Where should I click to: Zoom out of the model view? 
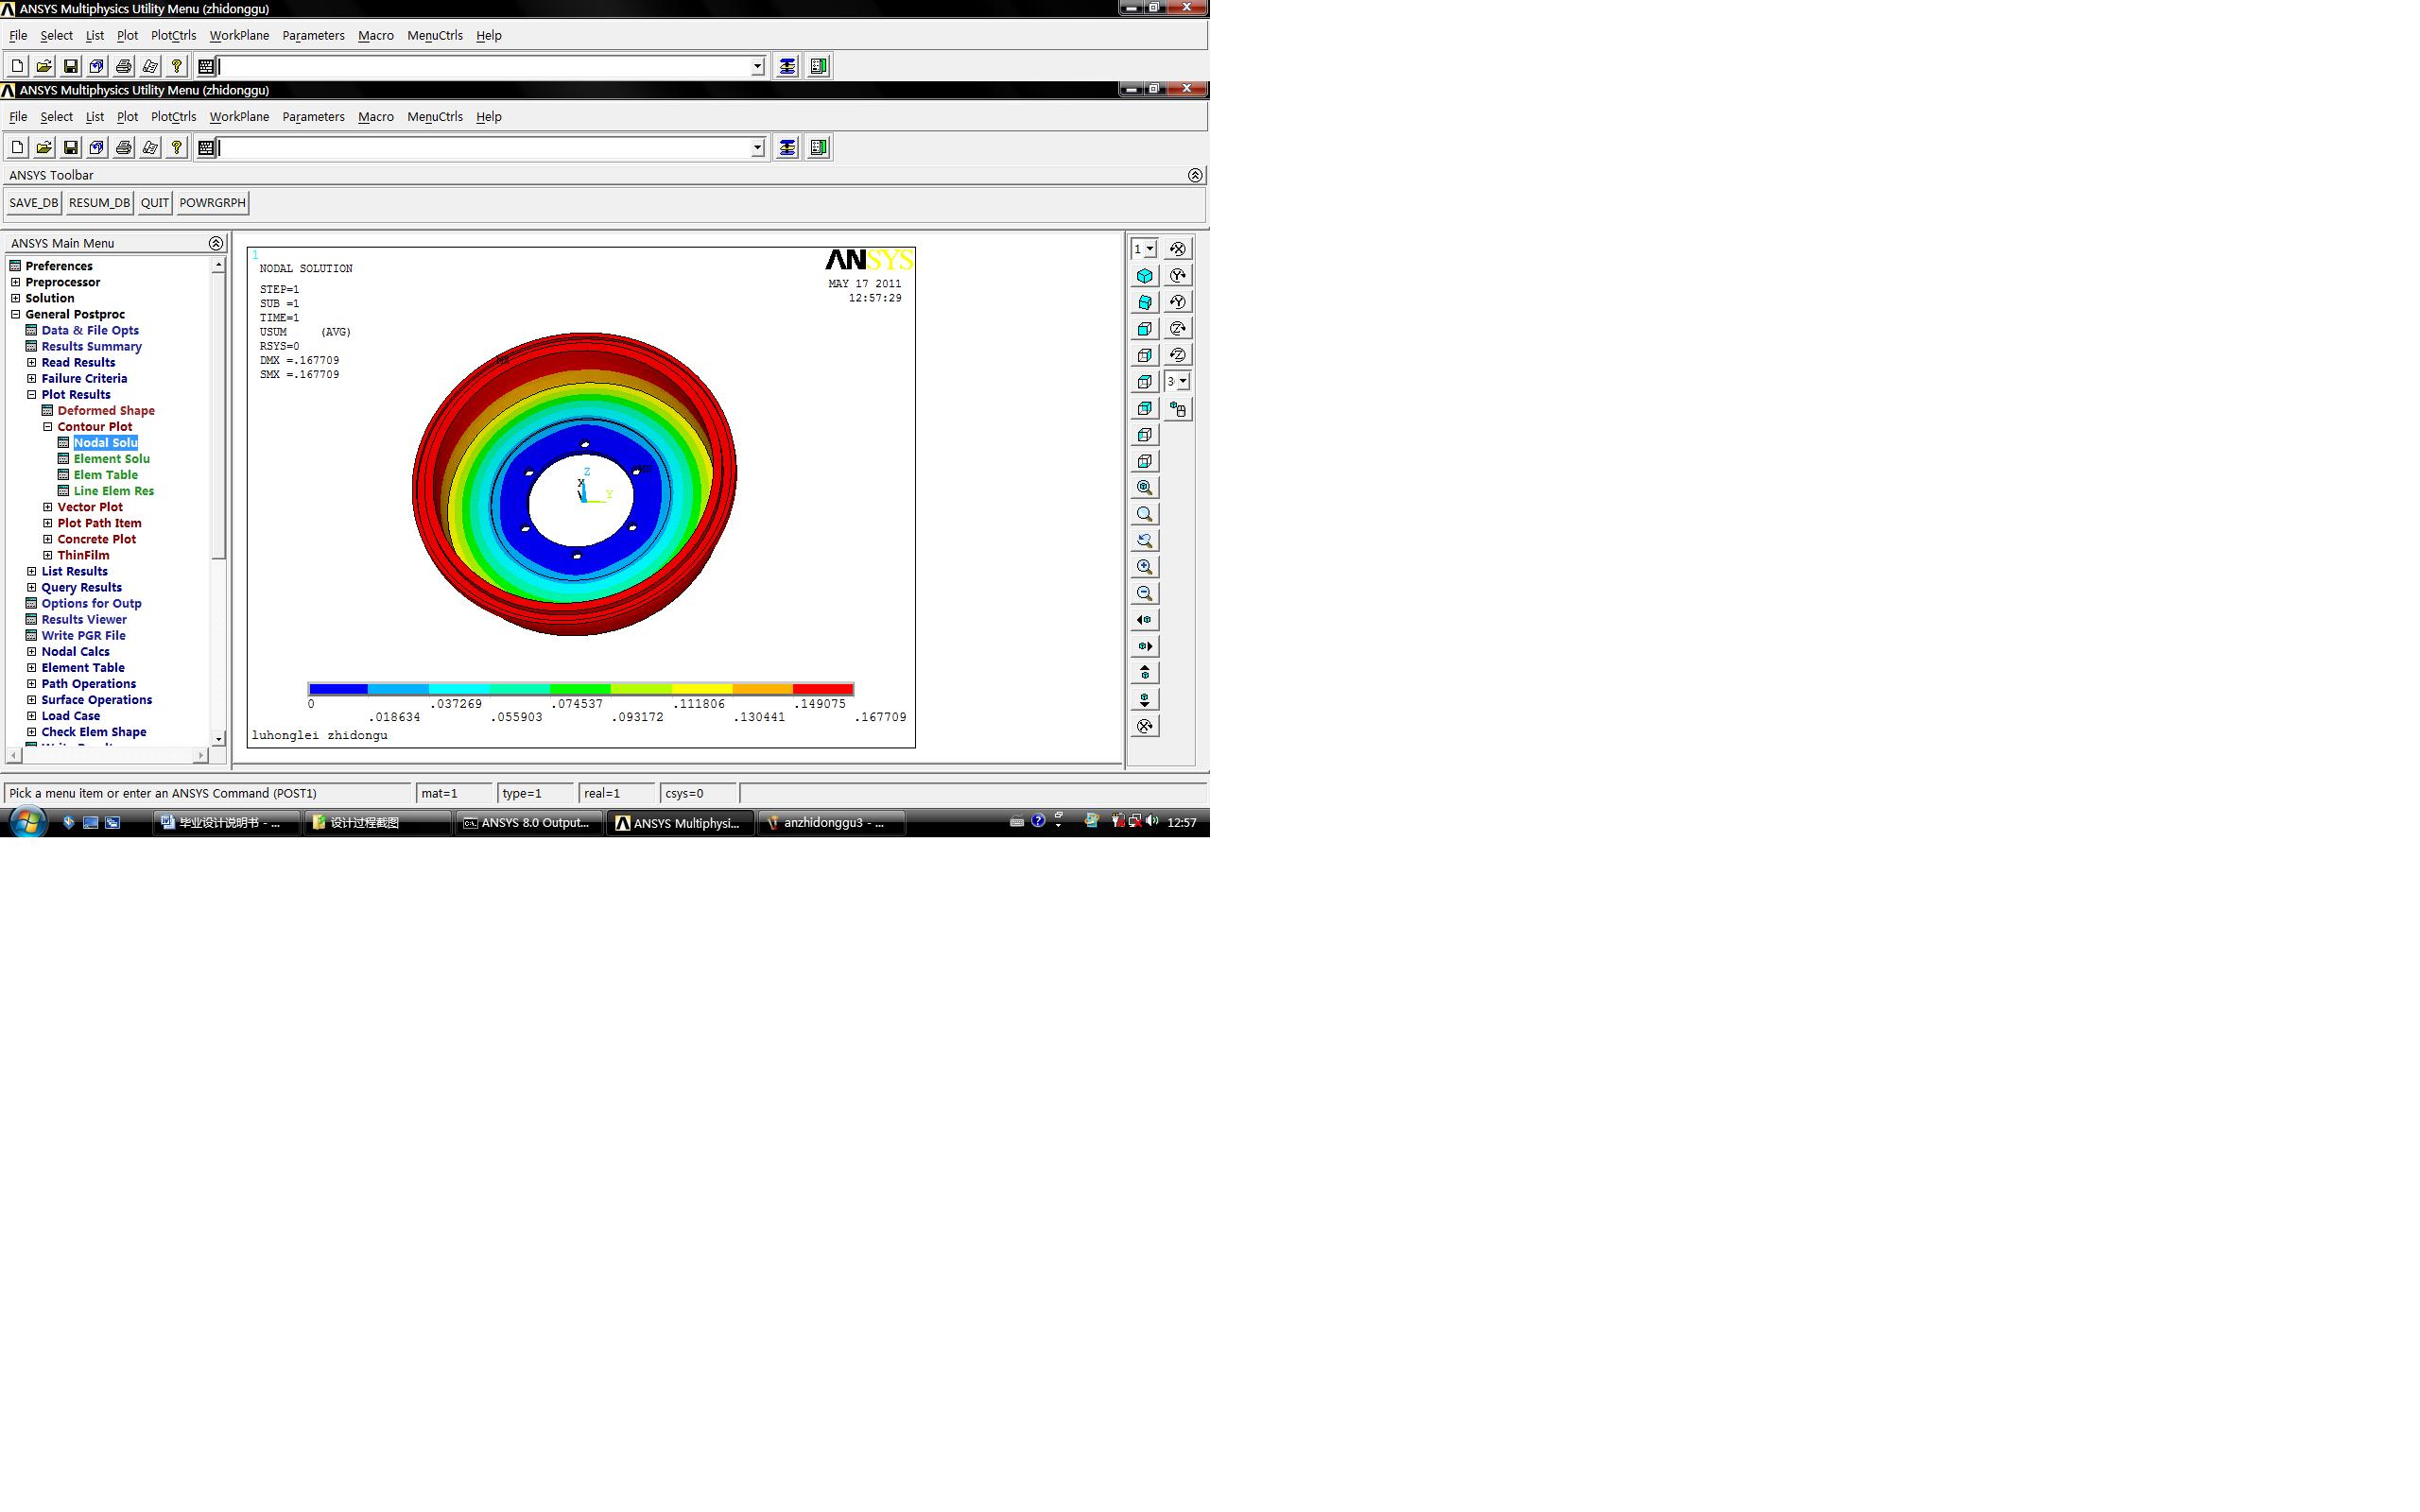coord(1145,594)
